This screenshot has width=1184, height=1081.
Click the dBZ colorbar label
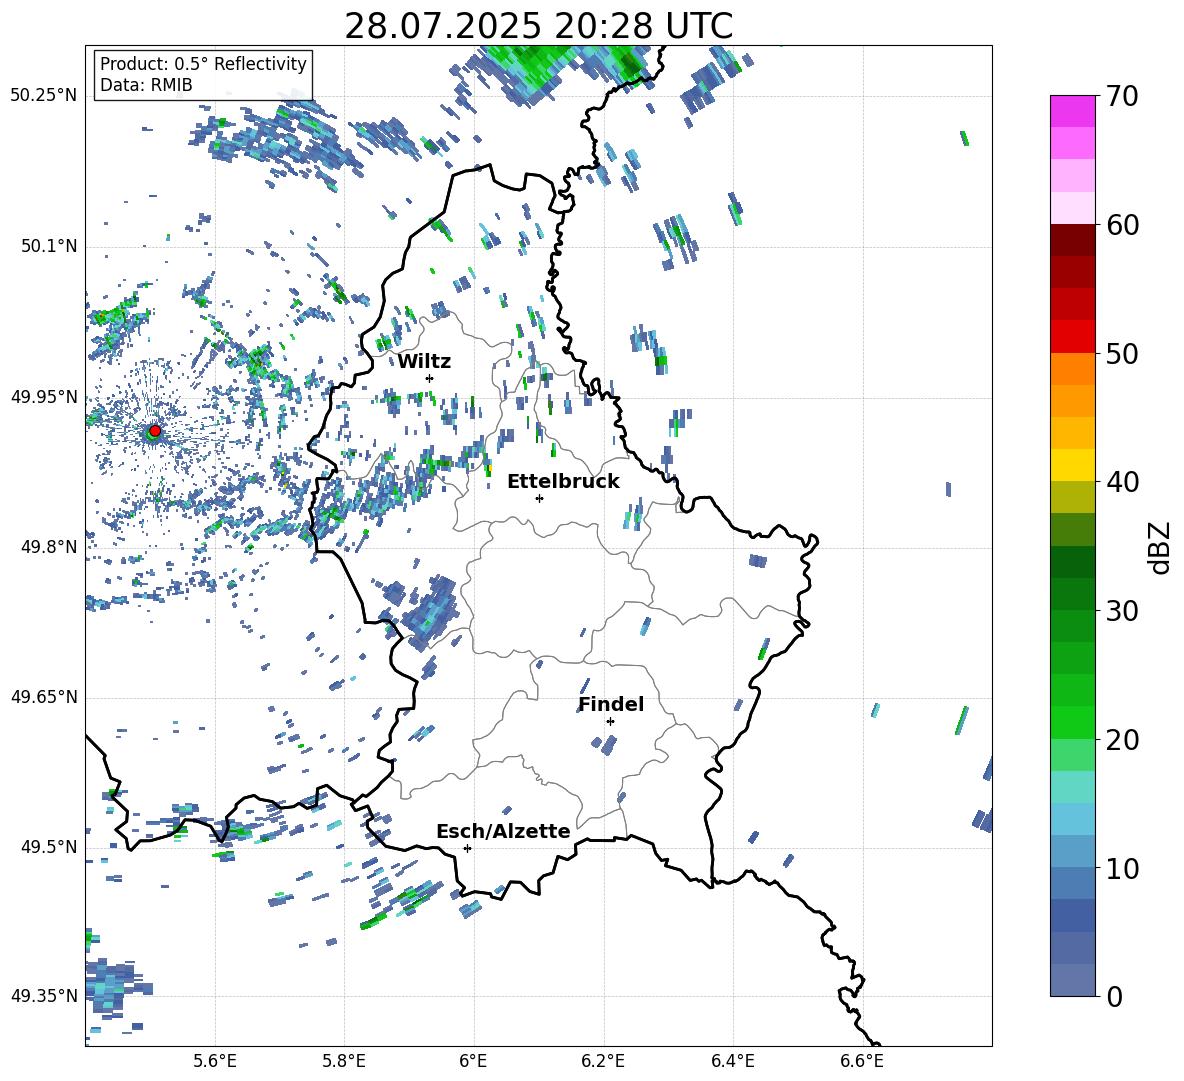pyautogui.click(x=1161, y=548)
